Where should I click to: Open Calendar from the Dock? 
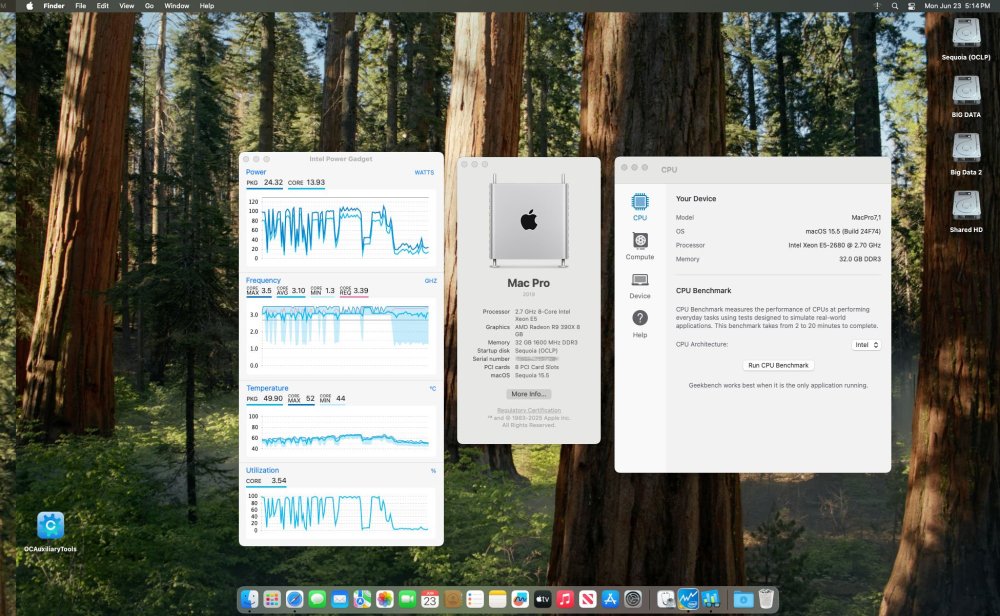click(430, 599)
